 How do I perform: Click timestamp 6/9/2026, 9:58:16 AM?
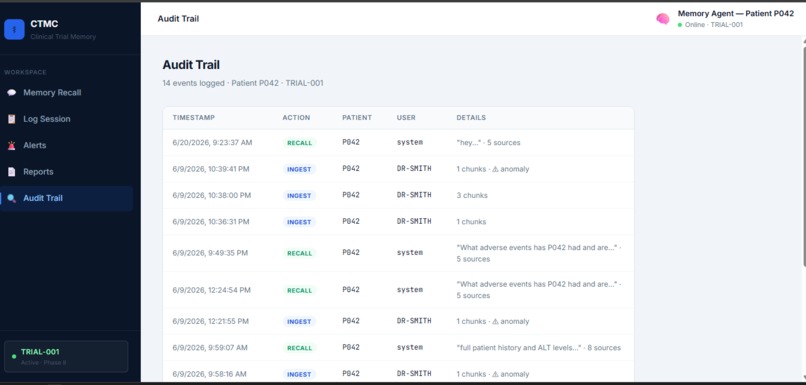coord(209,374)
